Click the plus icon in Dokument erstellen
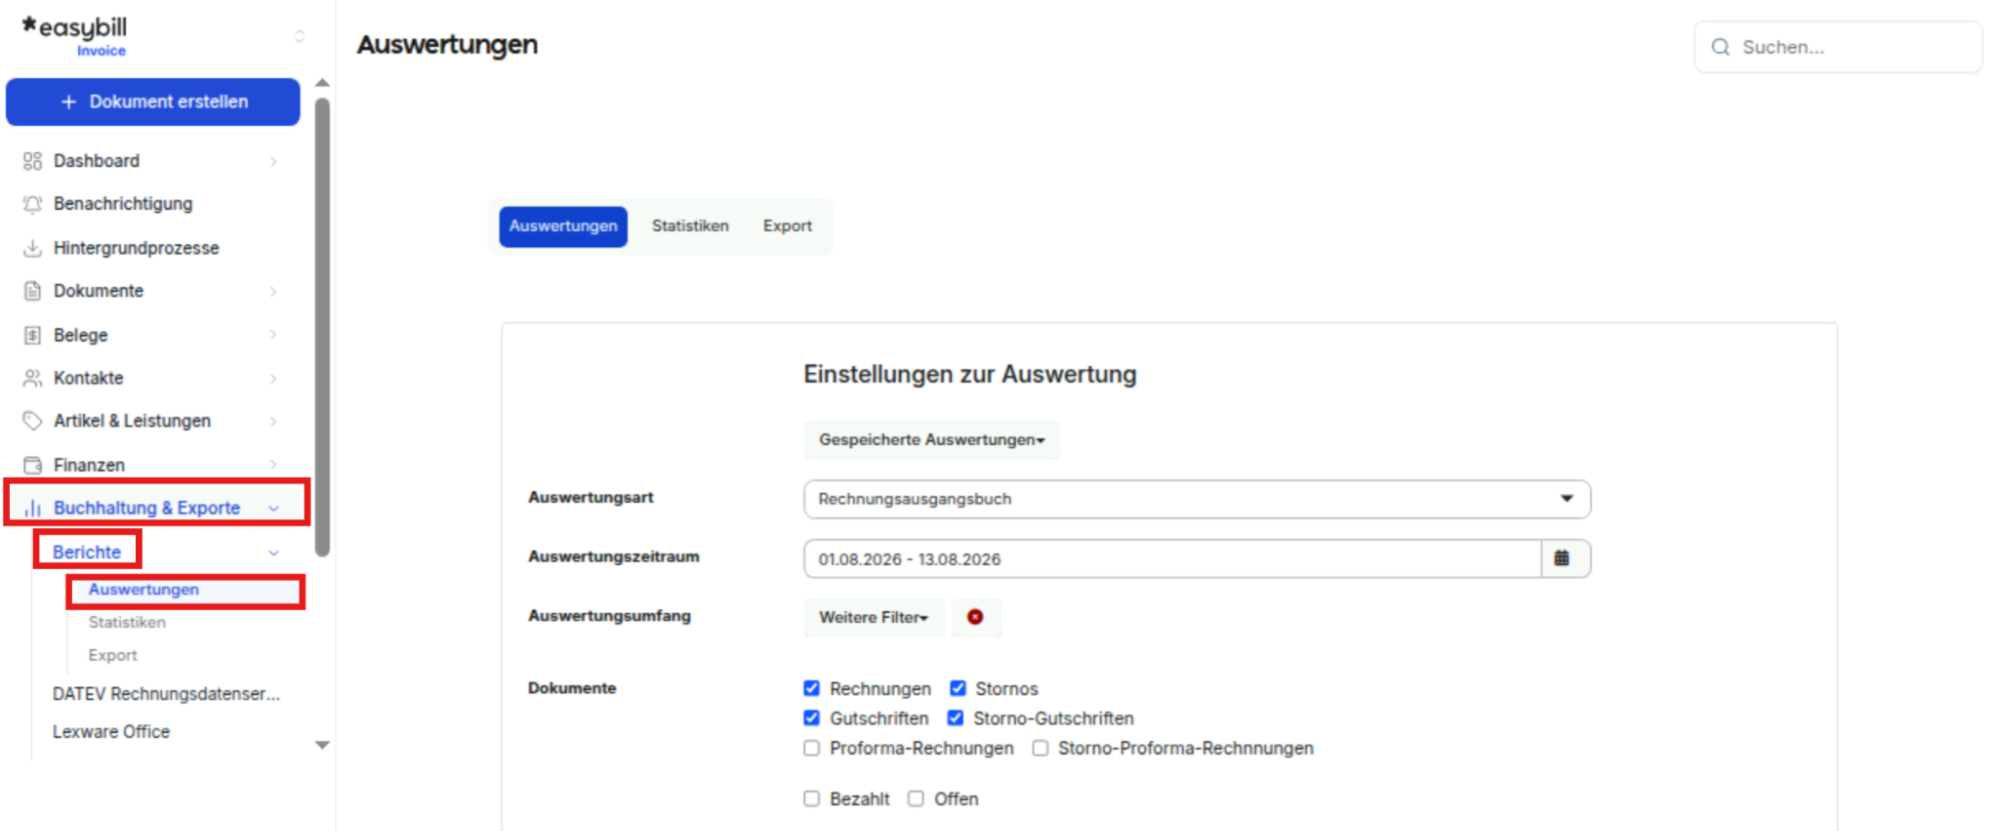 pos(68,102)
